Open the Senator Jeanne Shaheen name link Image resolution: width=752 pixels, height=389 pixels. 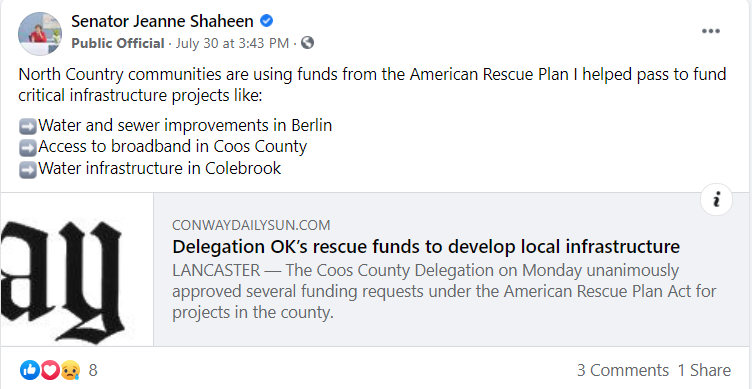[x=162, y=21]
